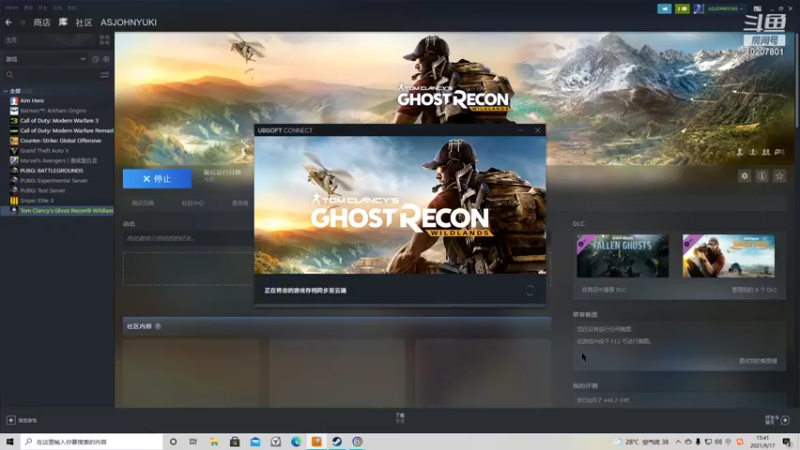Click 'manage my 6 DLC' link
The width and height of the screenshot is (800, 450).
click(x=754, y=290)
